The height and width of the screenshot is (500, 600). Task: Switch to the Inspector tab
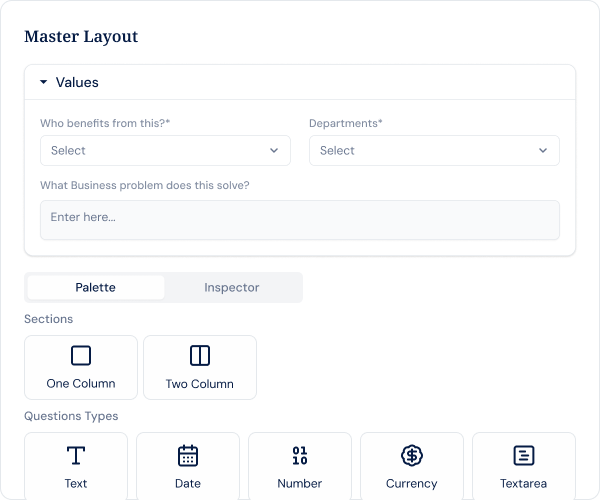click(x=232, y=287)
